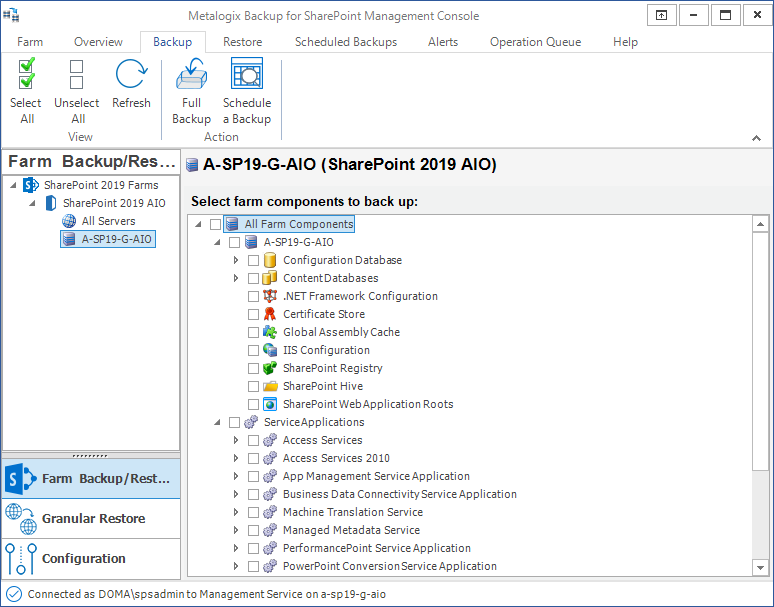The width and height of the screenshot is (774, 607).
Task: Click the SharePoint 2019 Farms icon
Action: (31, 185)
